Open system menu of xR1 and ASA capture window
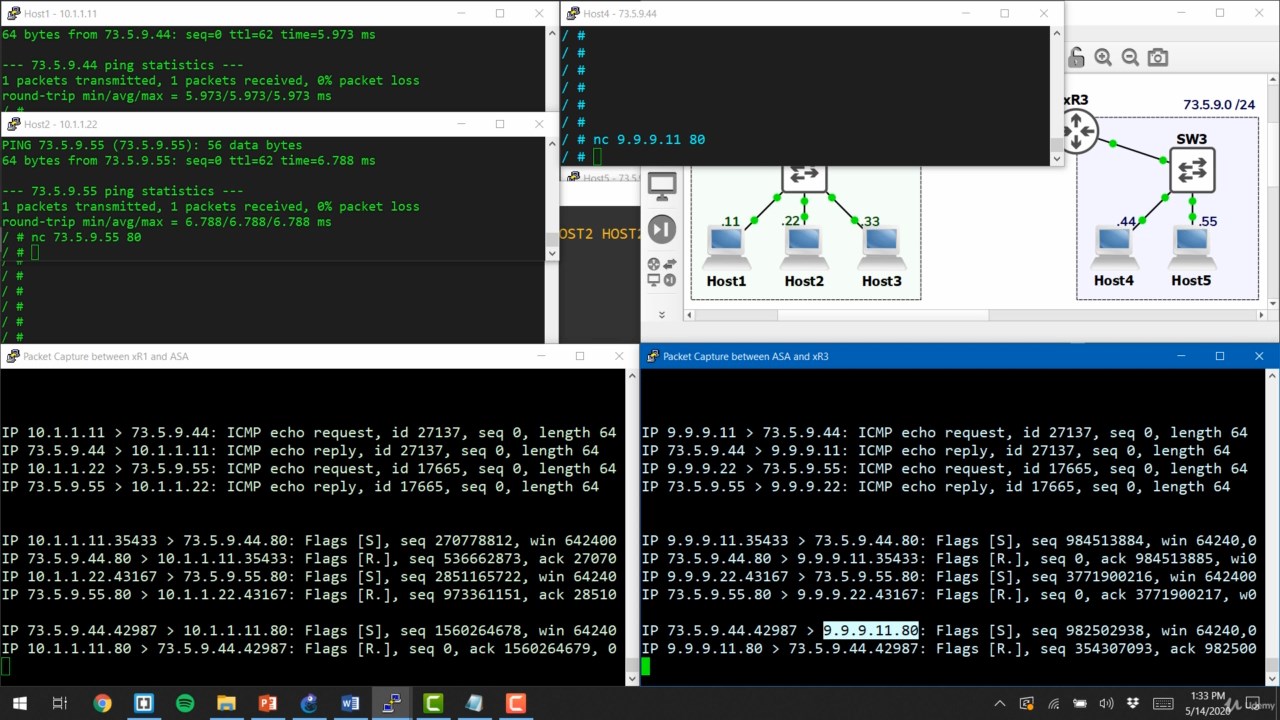 [11, 356]
